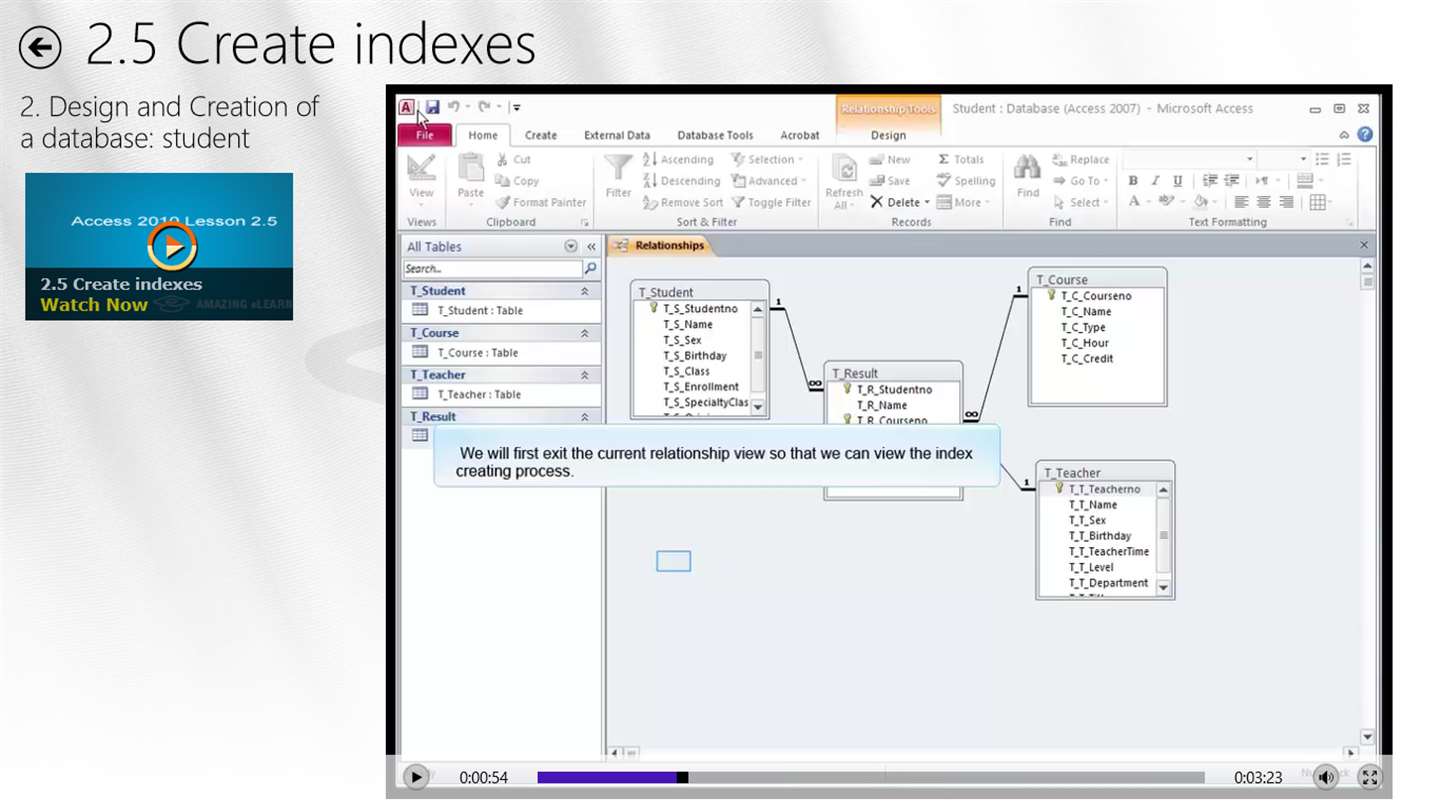Click Cut in the Clipboard group
The height and width of the screenshot is (810, 1440).
(514, 159)
